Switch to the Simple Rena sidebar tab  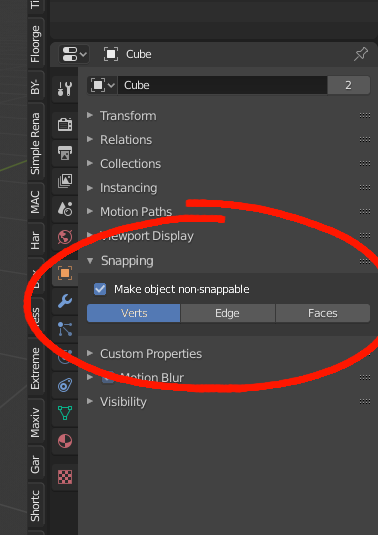point(35,143)
